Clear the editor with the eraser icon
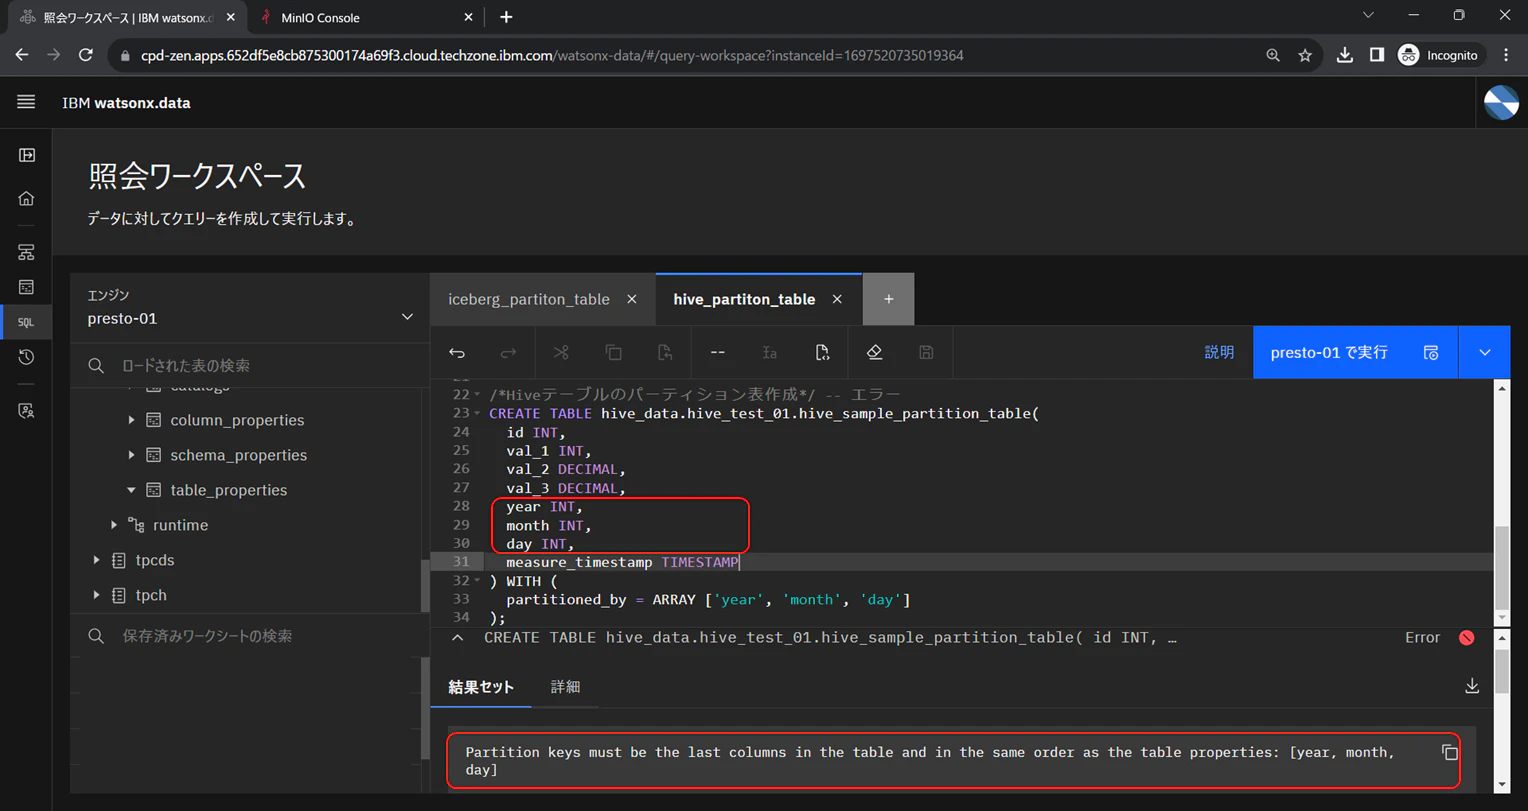1528x811 pixels. 874,352
